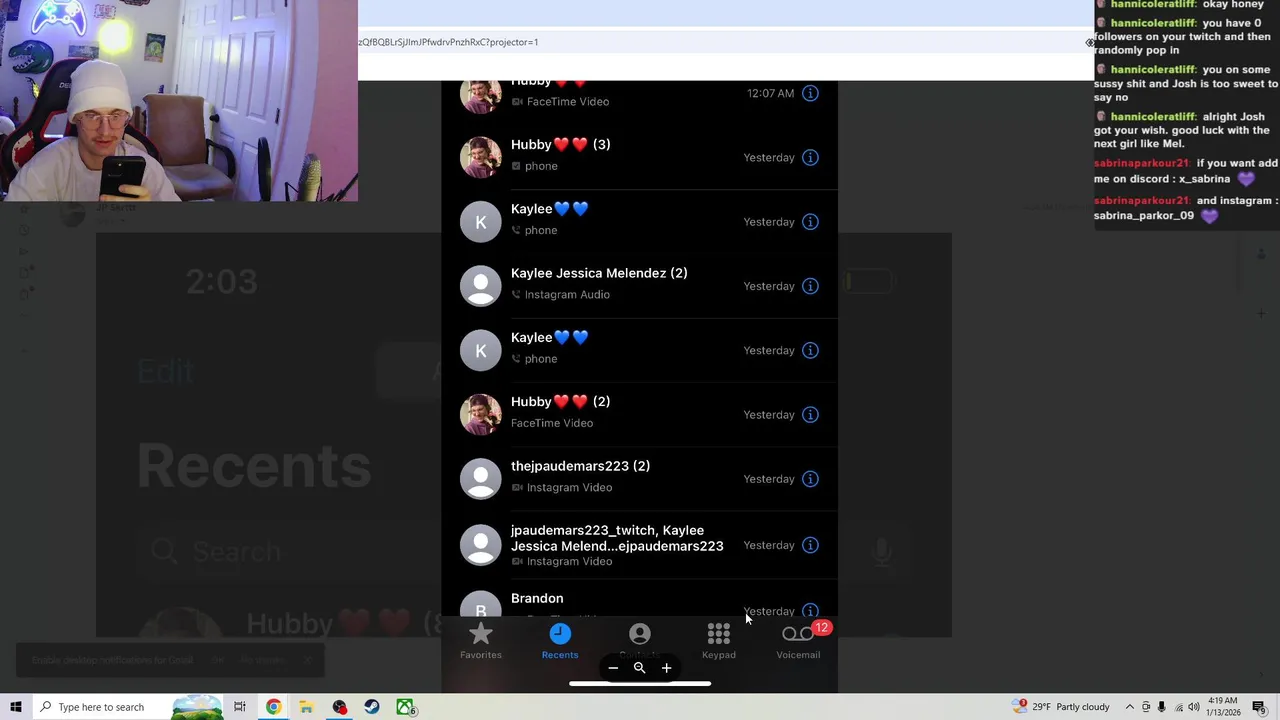The width and height of the screenshot is (1280, 720).
Task: Click the magnifier zoom reset icon
Action: (639, 668)
